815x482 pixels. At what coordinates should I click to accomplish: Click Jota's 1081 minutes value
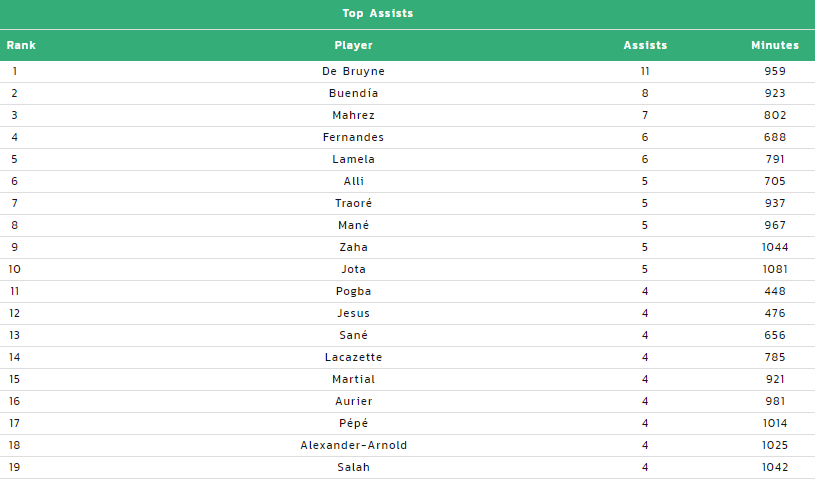pyautogui.click(x=775, y=269)
